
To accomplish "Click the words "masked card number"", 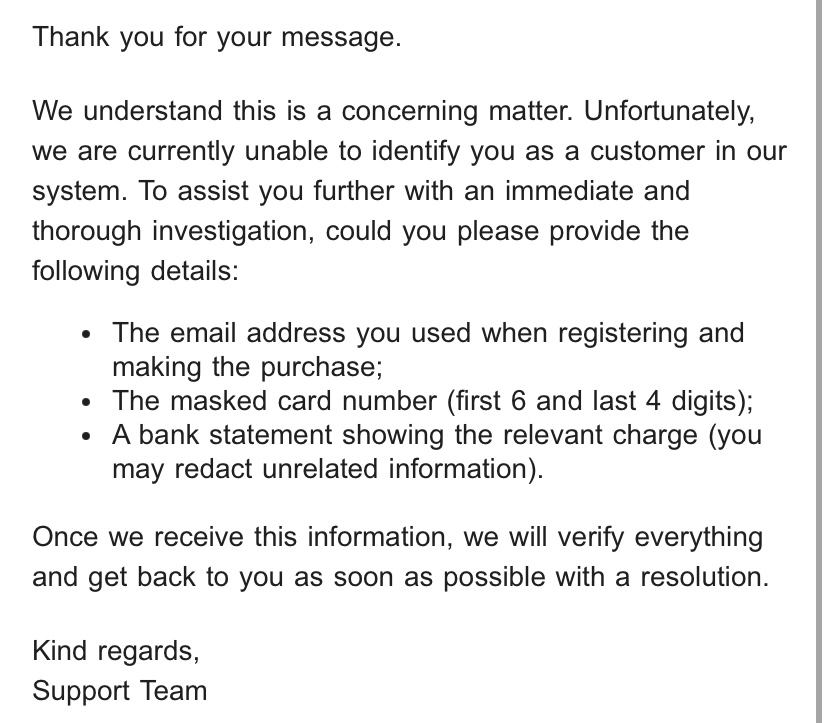I will pos(302,401).
